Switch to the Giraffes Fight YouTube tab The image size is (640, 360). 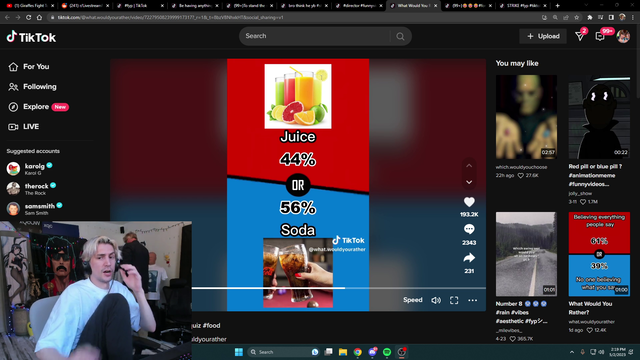31,6
